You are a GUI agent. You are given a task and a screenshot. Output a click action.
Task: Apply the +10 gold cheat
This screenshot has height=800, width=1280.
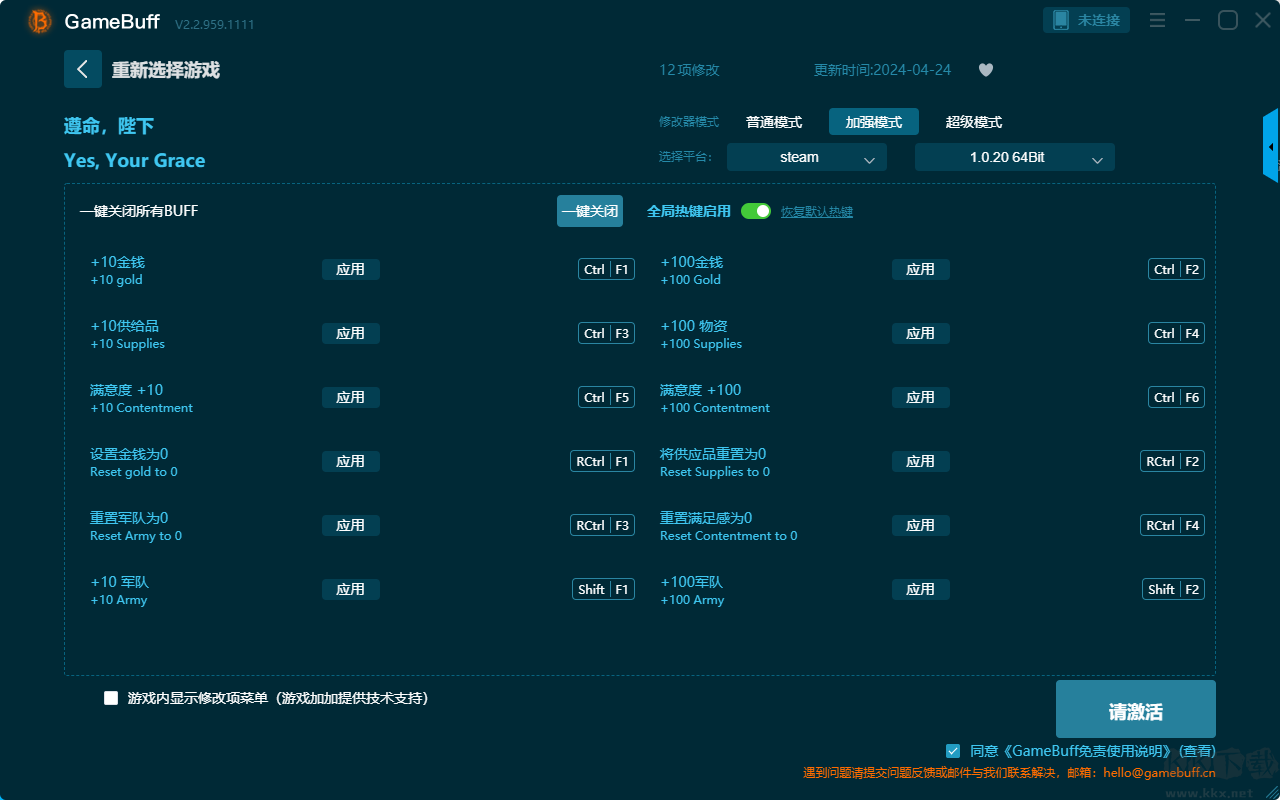[350, 269]
